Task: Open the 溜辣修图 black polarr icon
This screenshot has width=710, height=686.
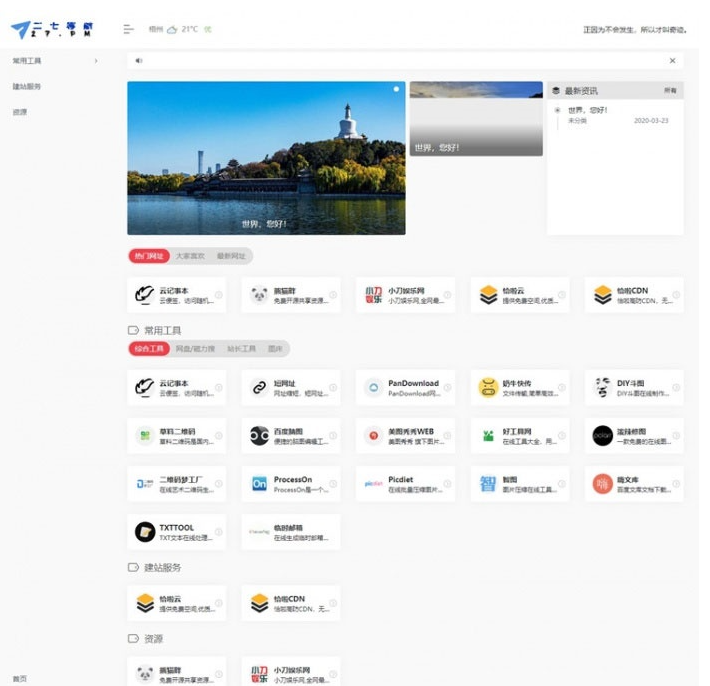Action: click(603, 436)
